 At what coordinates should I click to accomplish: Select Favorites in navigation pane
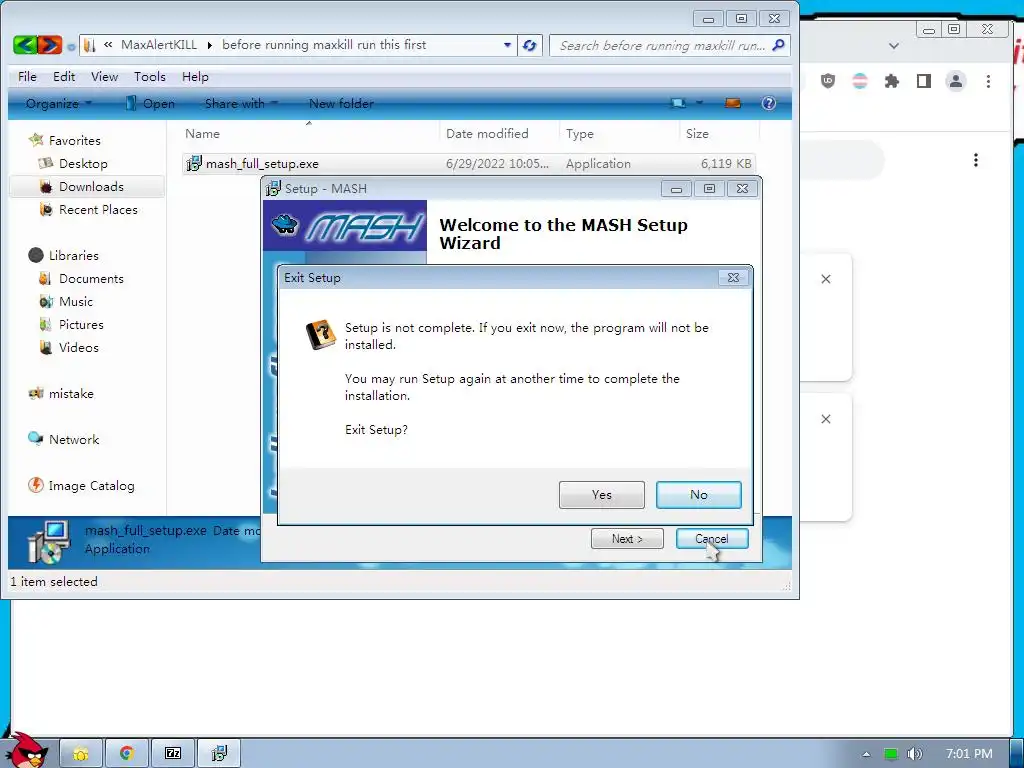point(74,140)
